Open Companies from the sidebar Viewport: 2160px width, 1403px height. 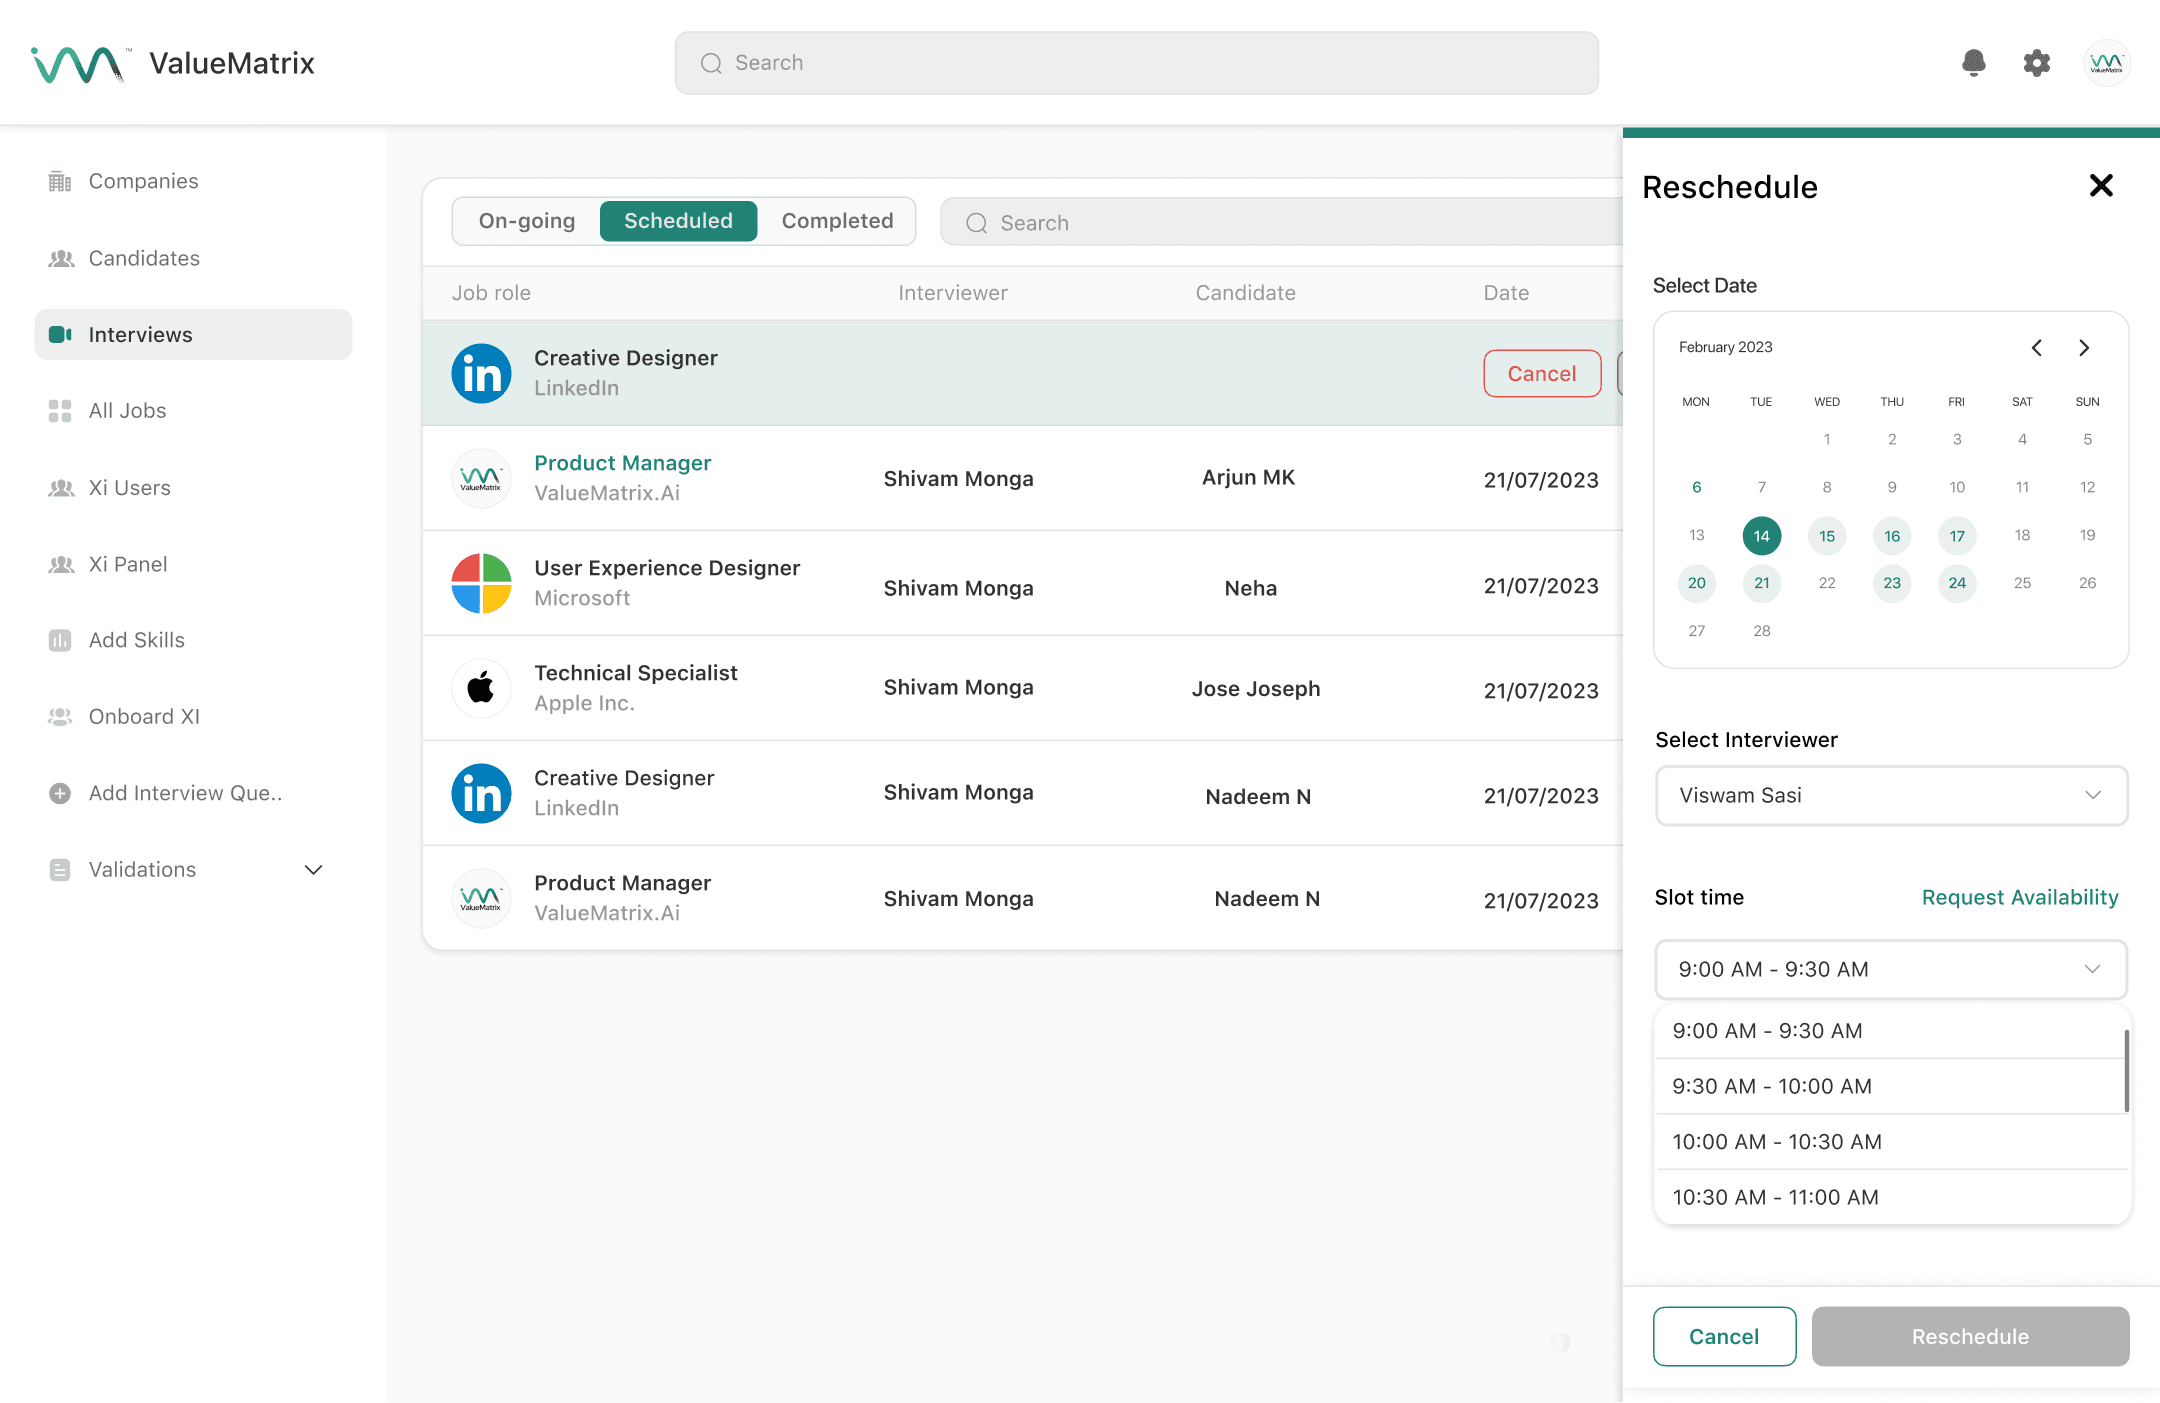(143, 181)
